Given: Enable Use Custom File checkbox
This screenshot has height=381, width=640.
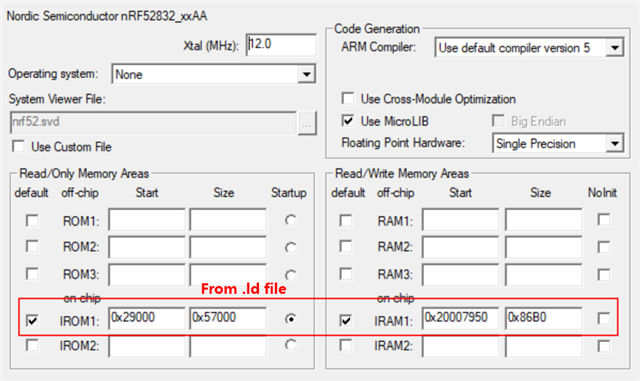Looking at the screenshot, I should point(18,146).
